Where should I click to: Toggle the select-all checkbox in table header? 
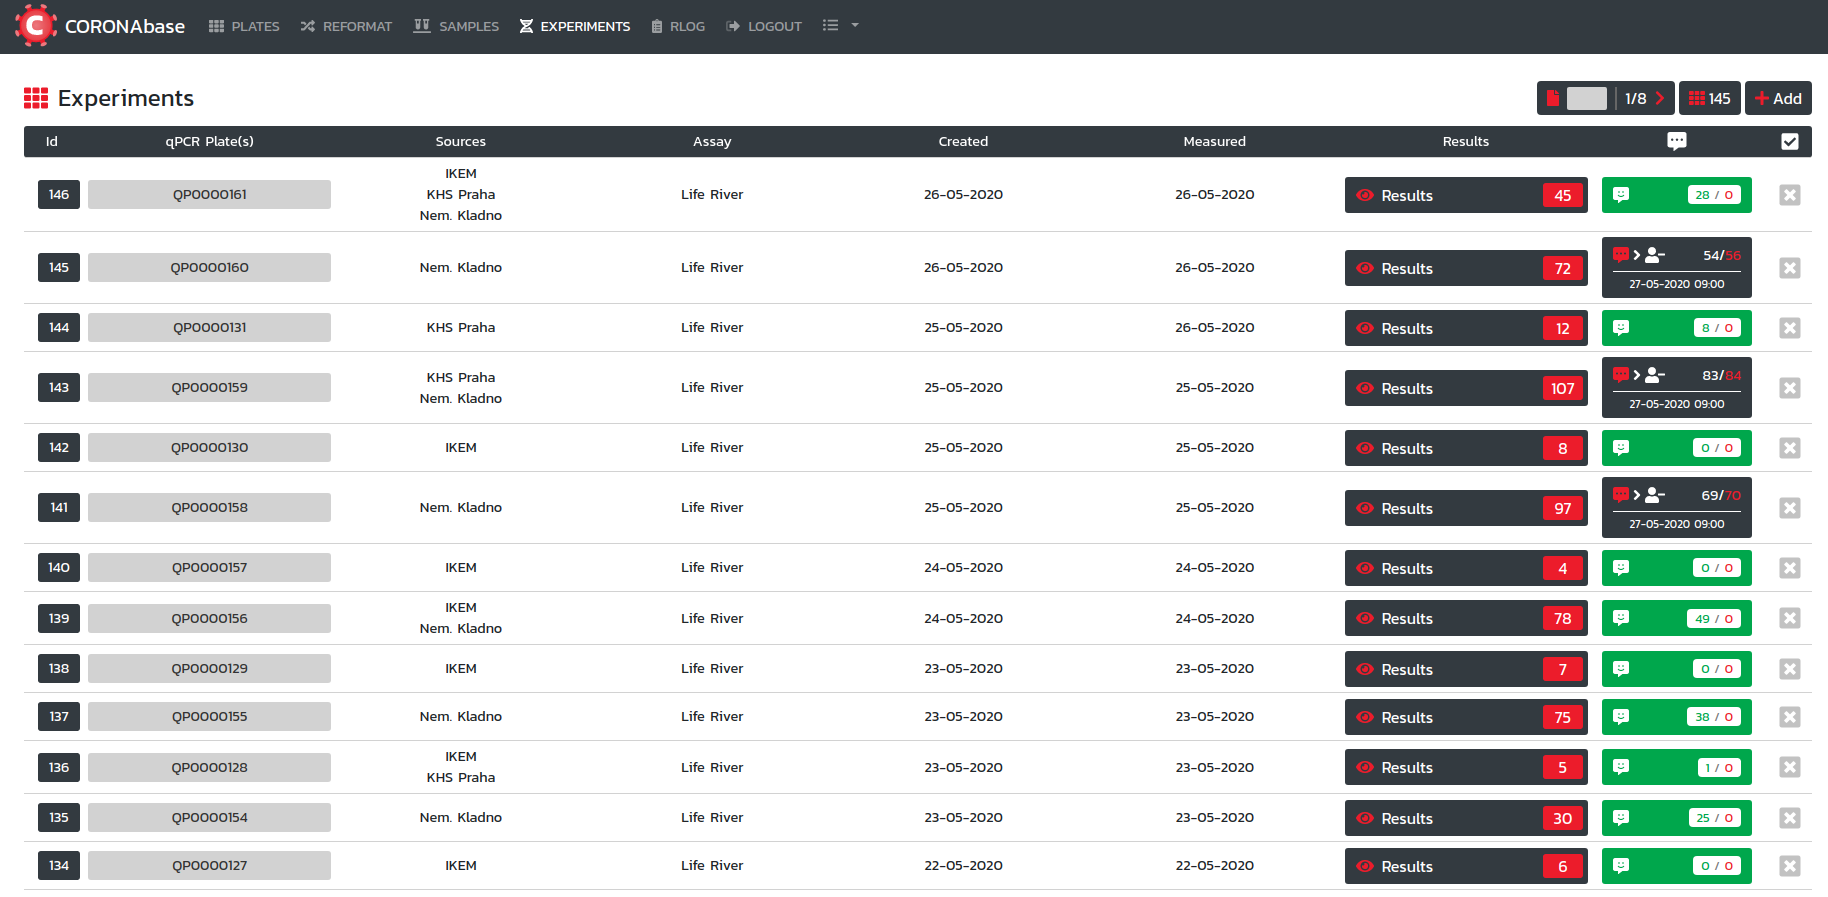(1789, 141)
